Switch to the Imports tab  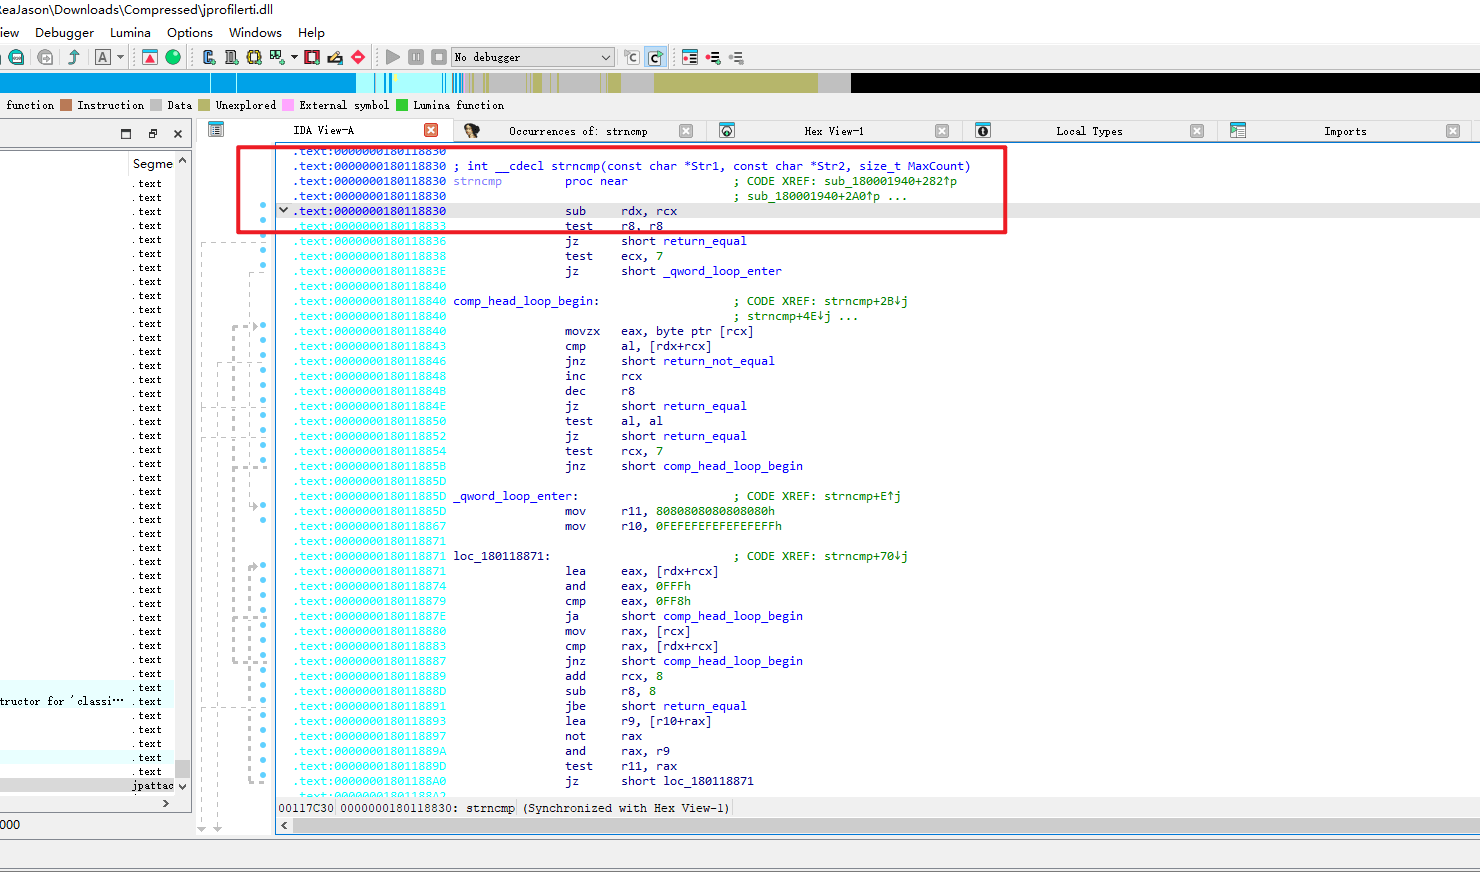1344,131
